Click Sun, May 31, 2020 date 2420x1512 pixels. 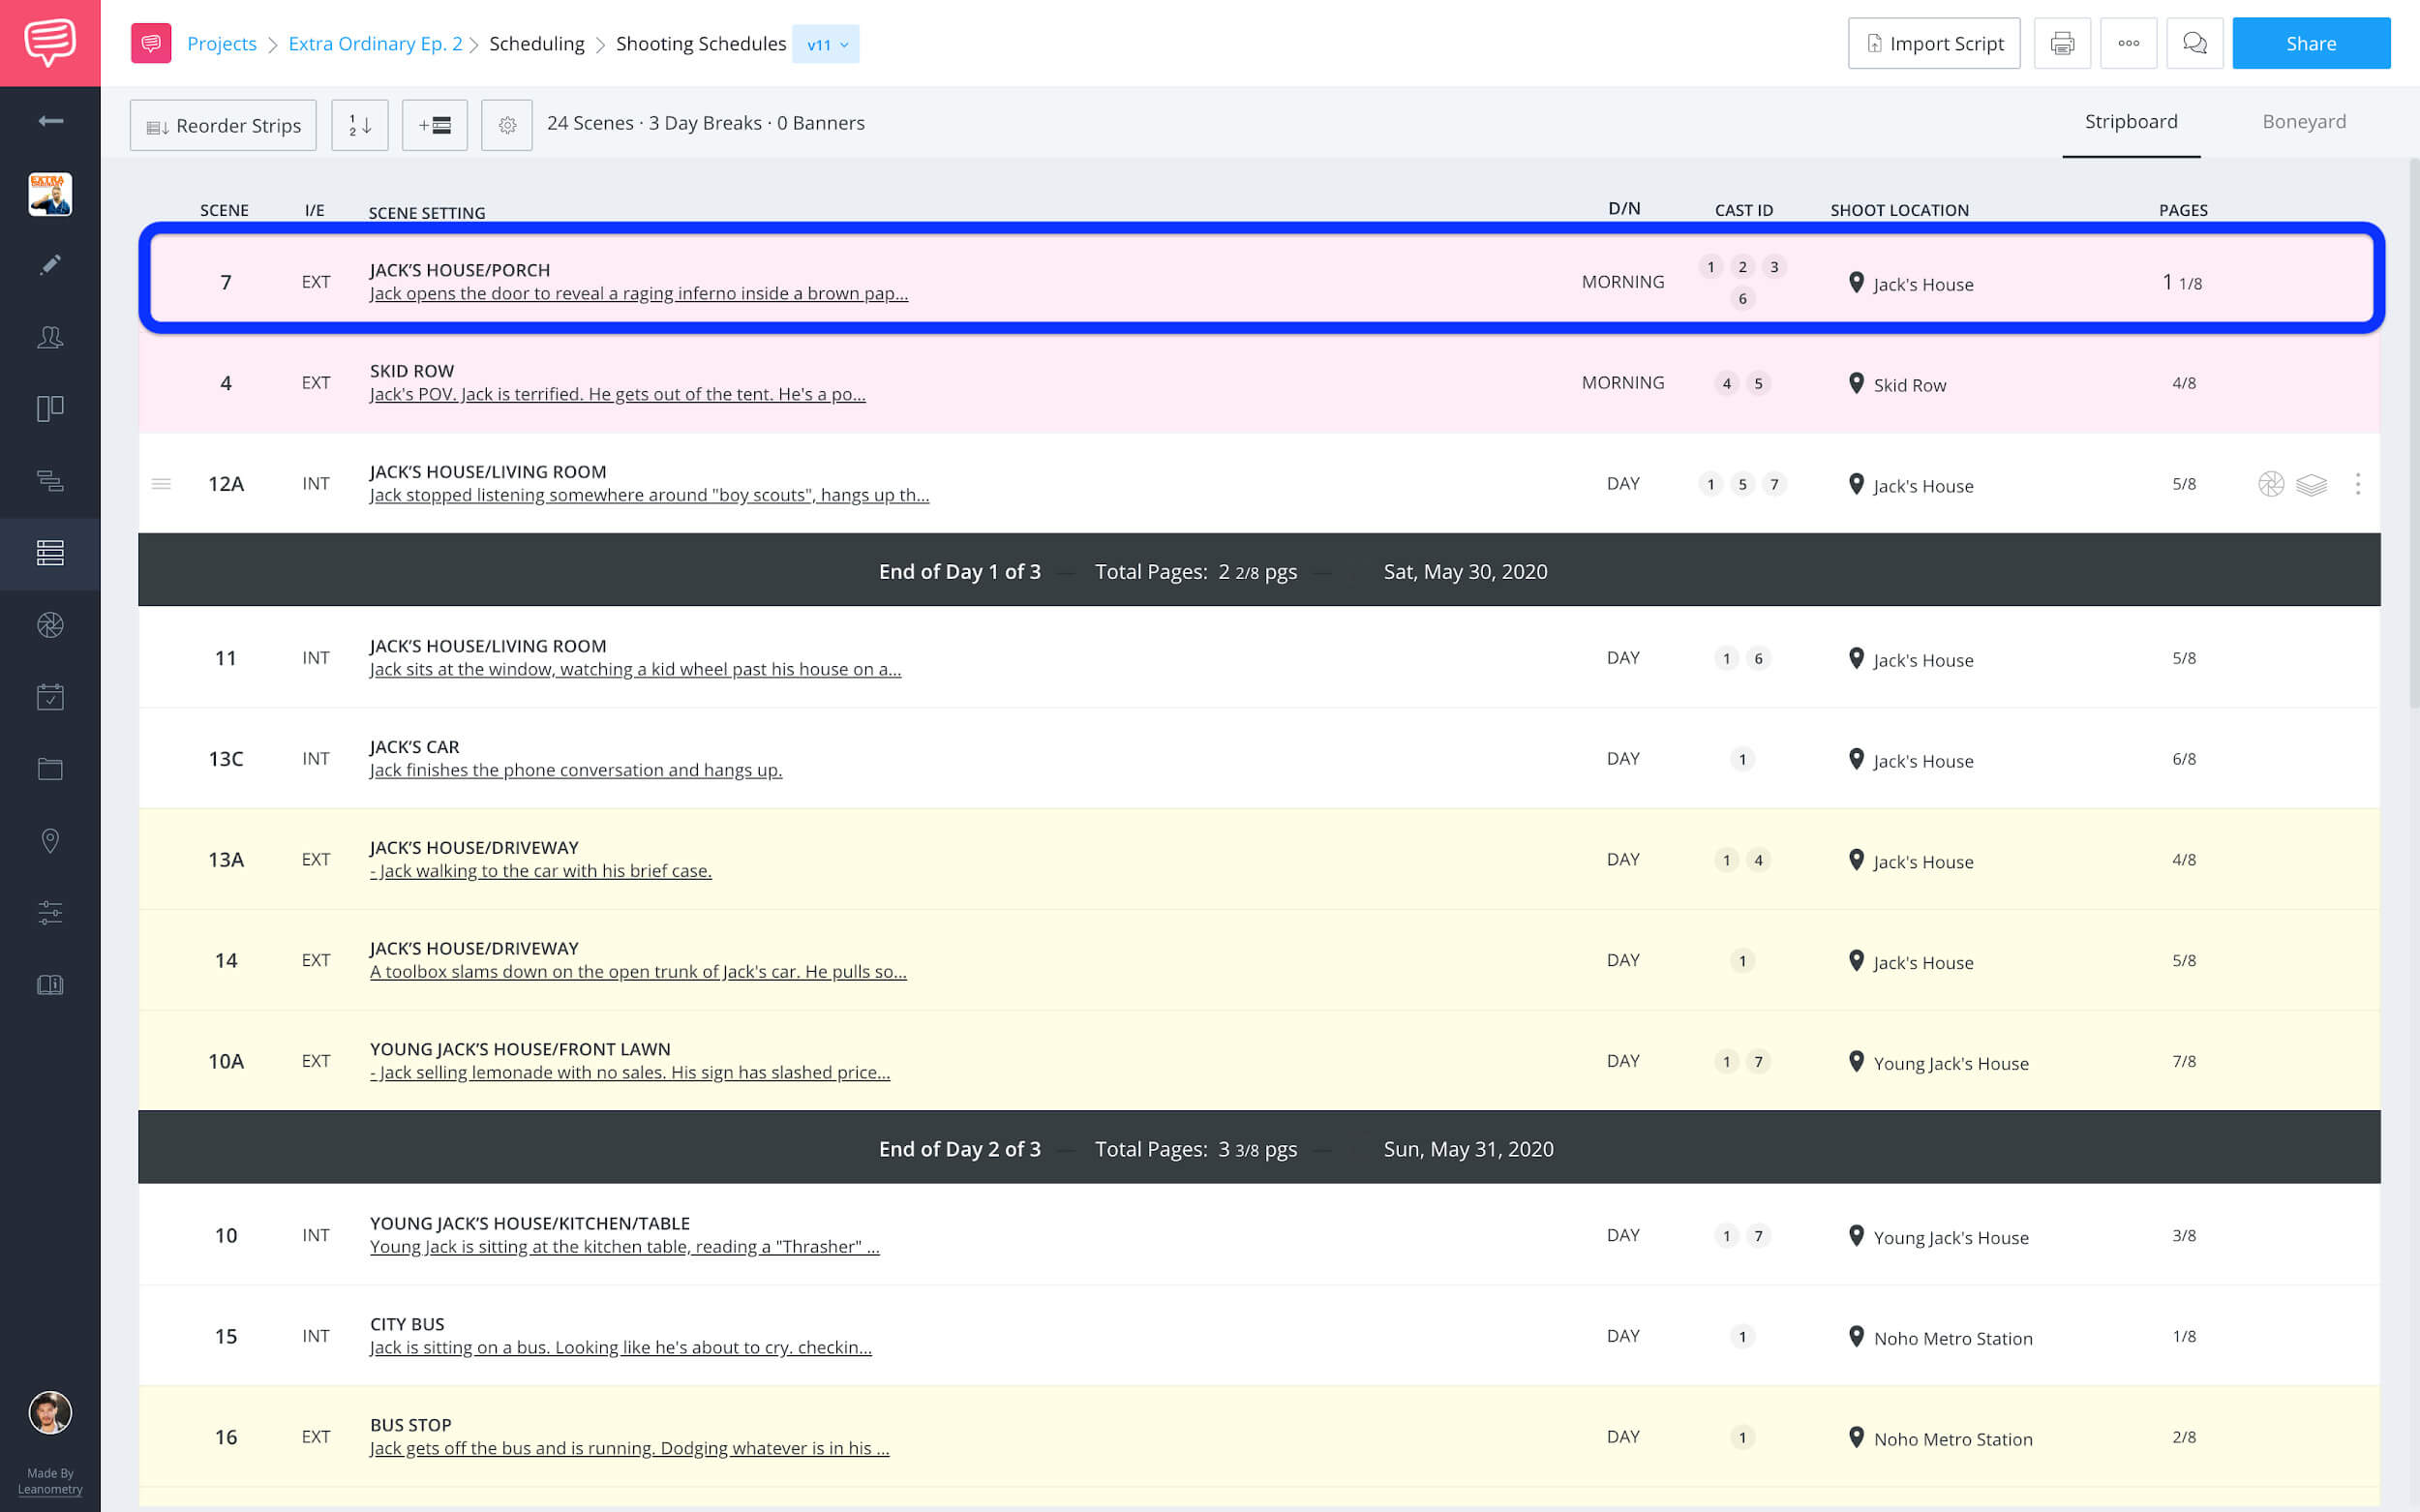1468,1149
